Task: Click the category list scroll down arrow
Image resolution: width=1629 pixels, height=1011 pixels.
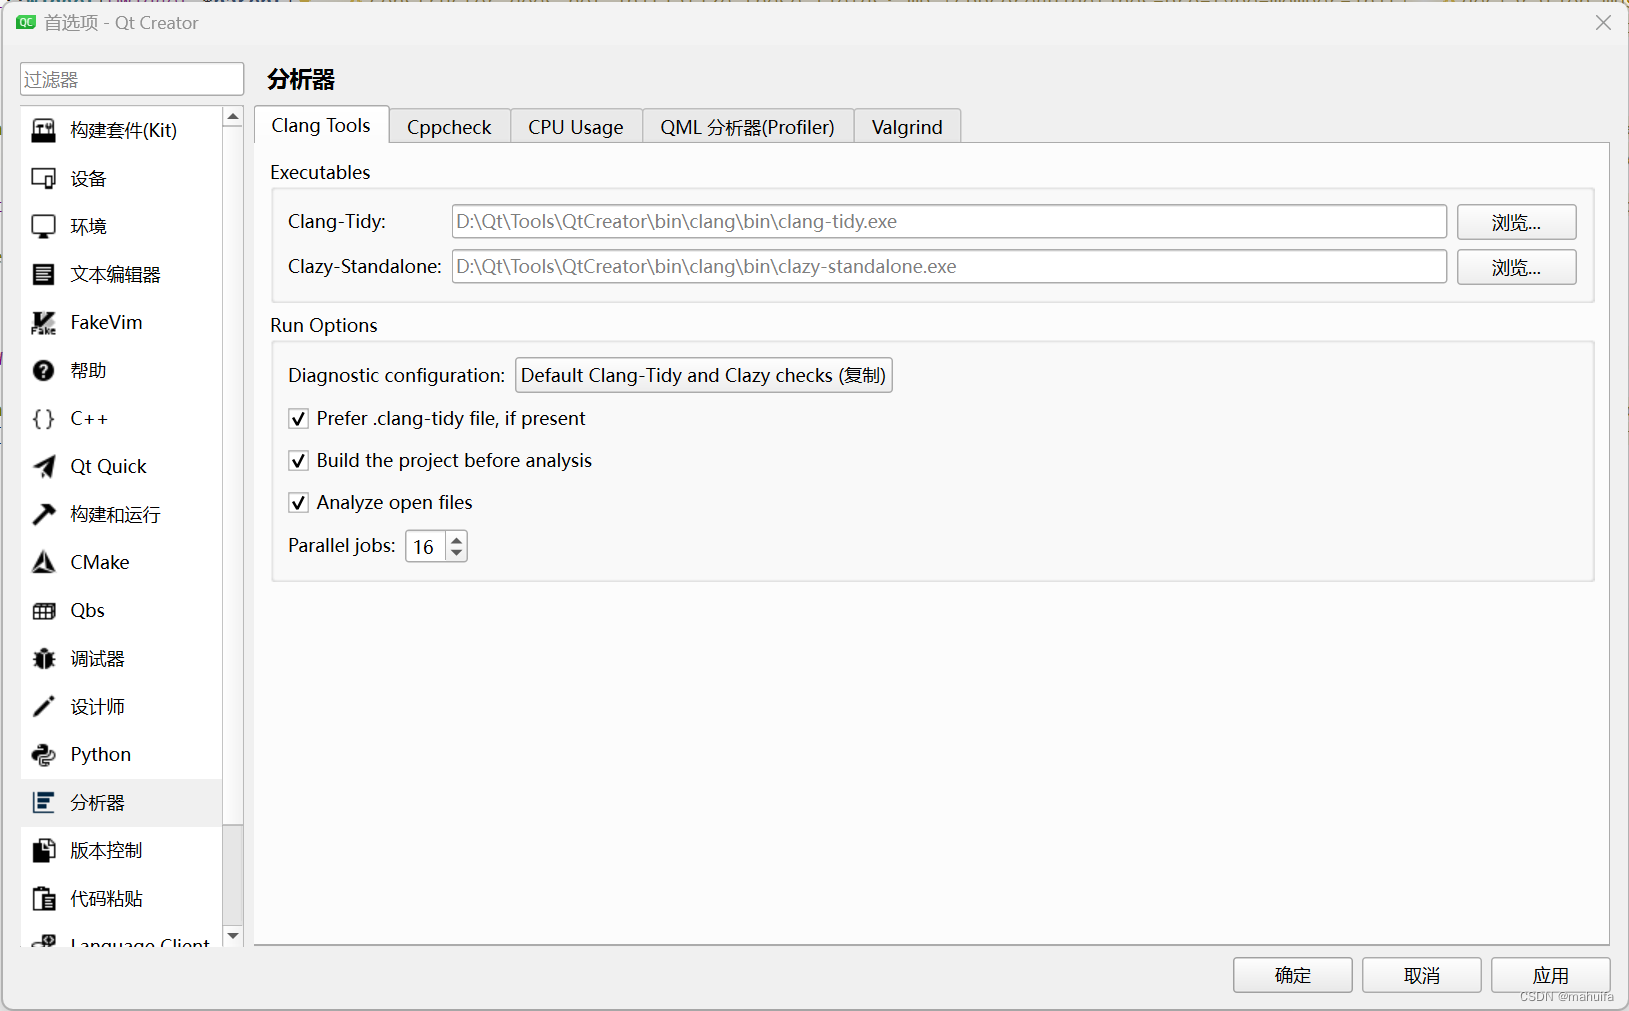Action: 233,936
